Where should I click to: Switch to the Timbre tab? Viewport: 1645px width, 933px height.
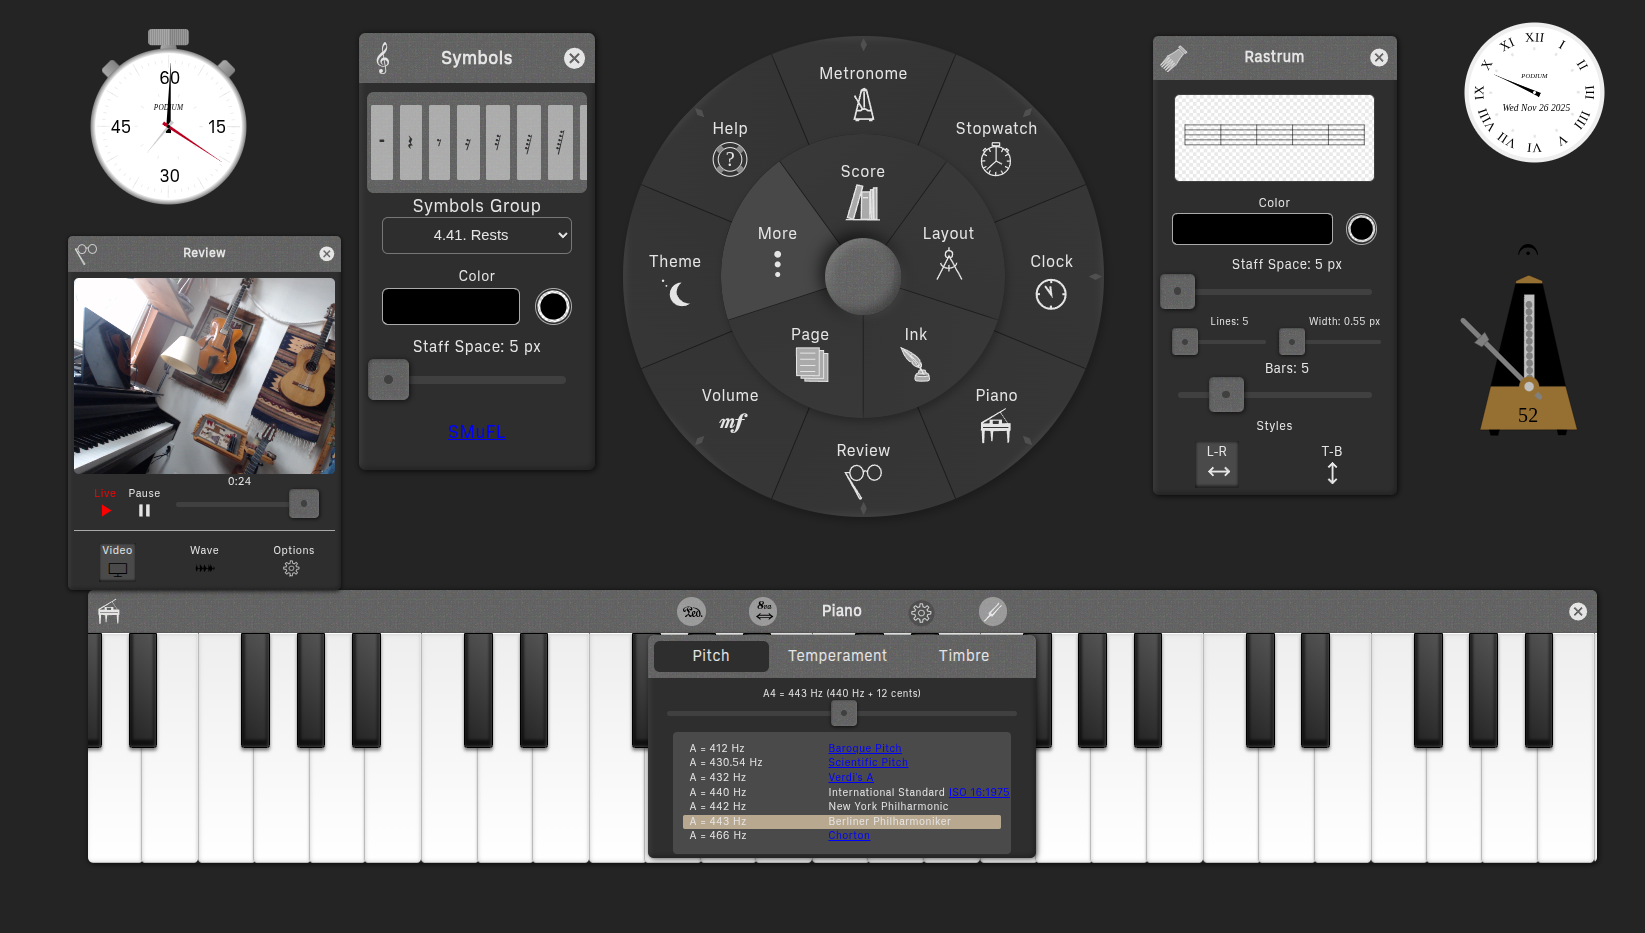(x=963, y=656)
